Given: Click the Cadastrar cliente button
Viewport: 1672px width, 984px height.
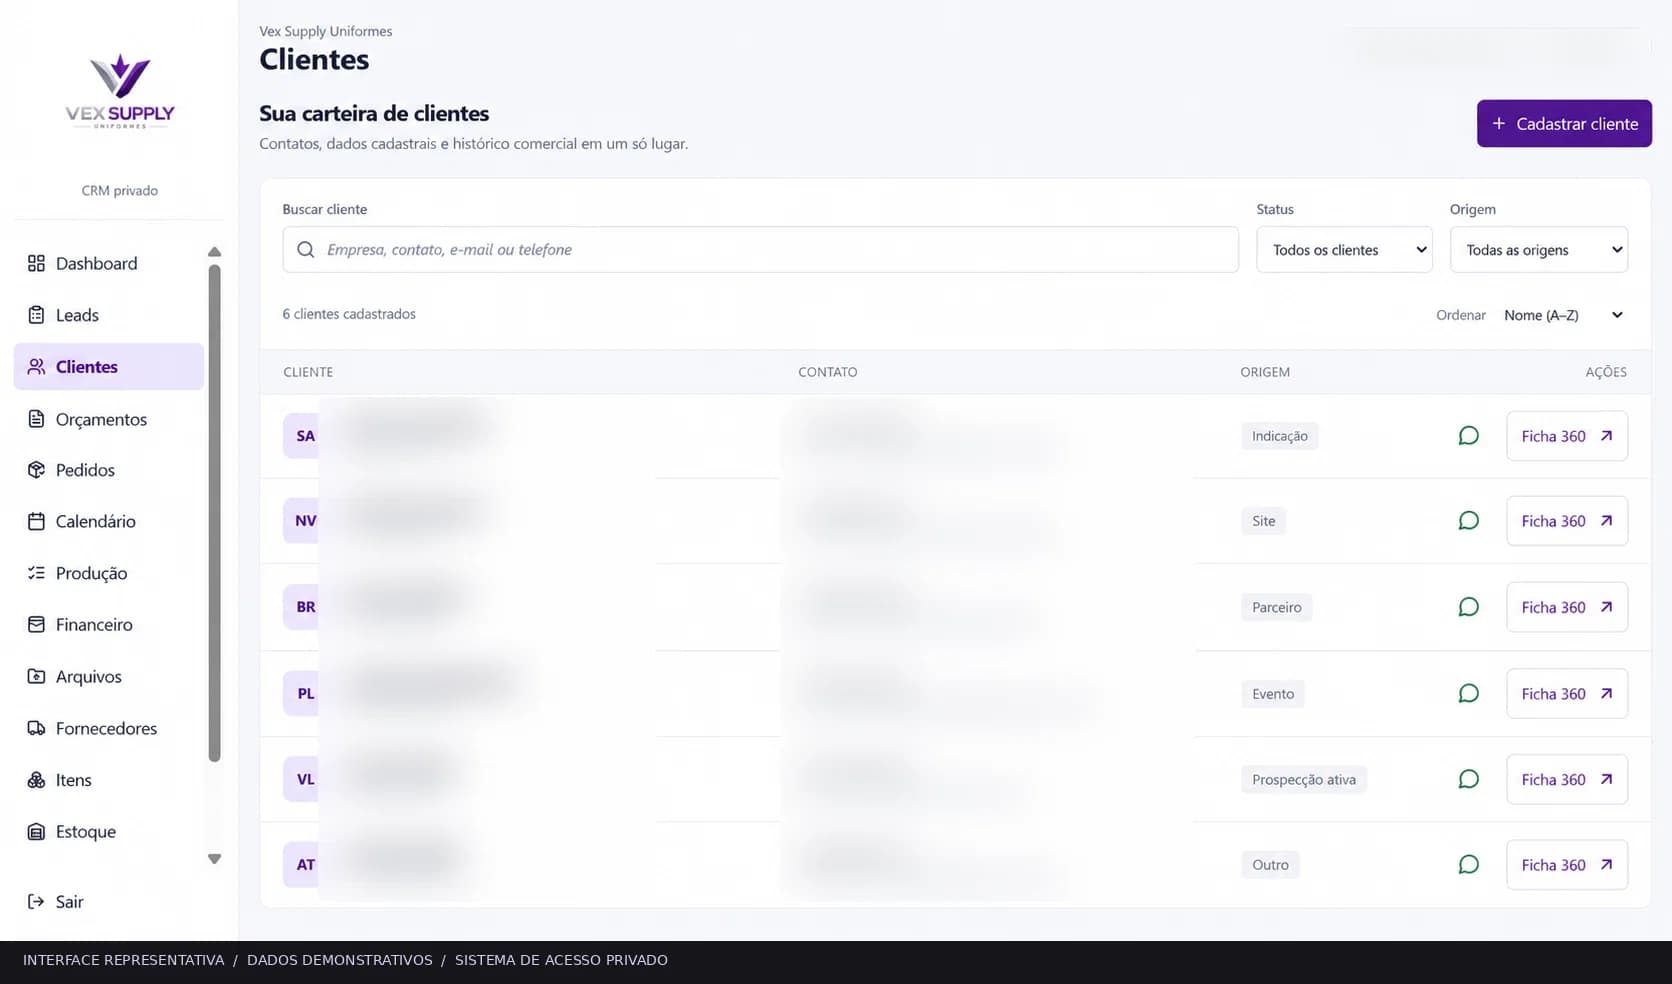Looking at the screenshot, I should click(1564, 124).
